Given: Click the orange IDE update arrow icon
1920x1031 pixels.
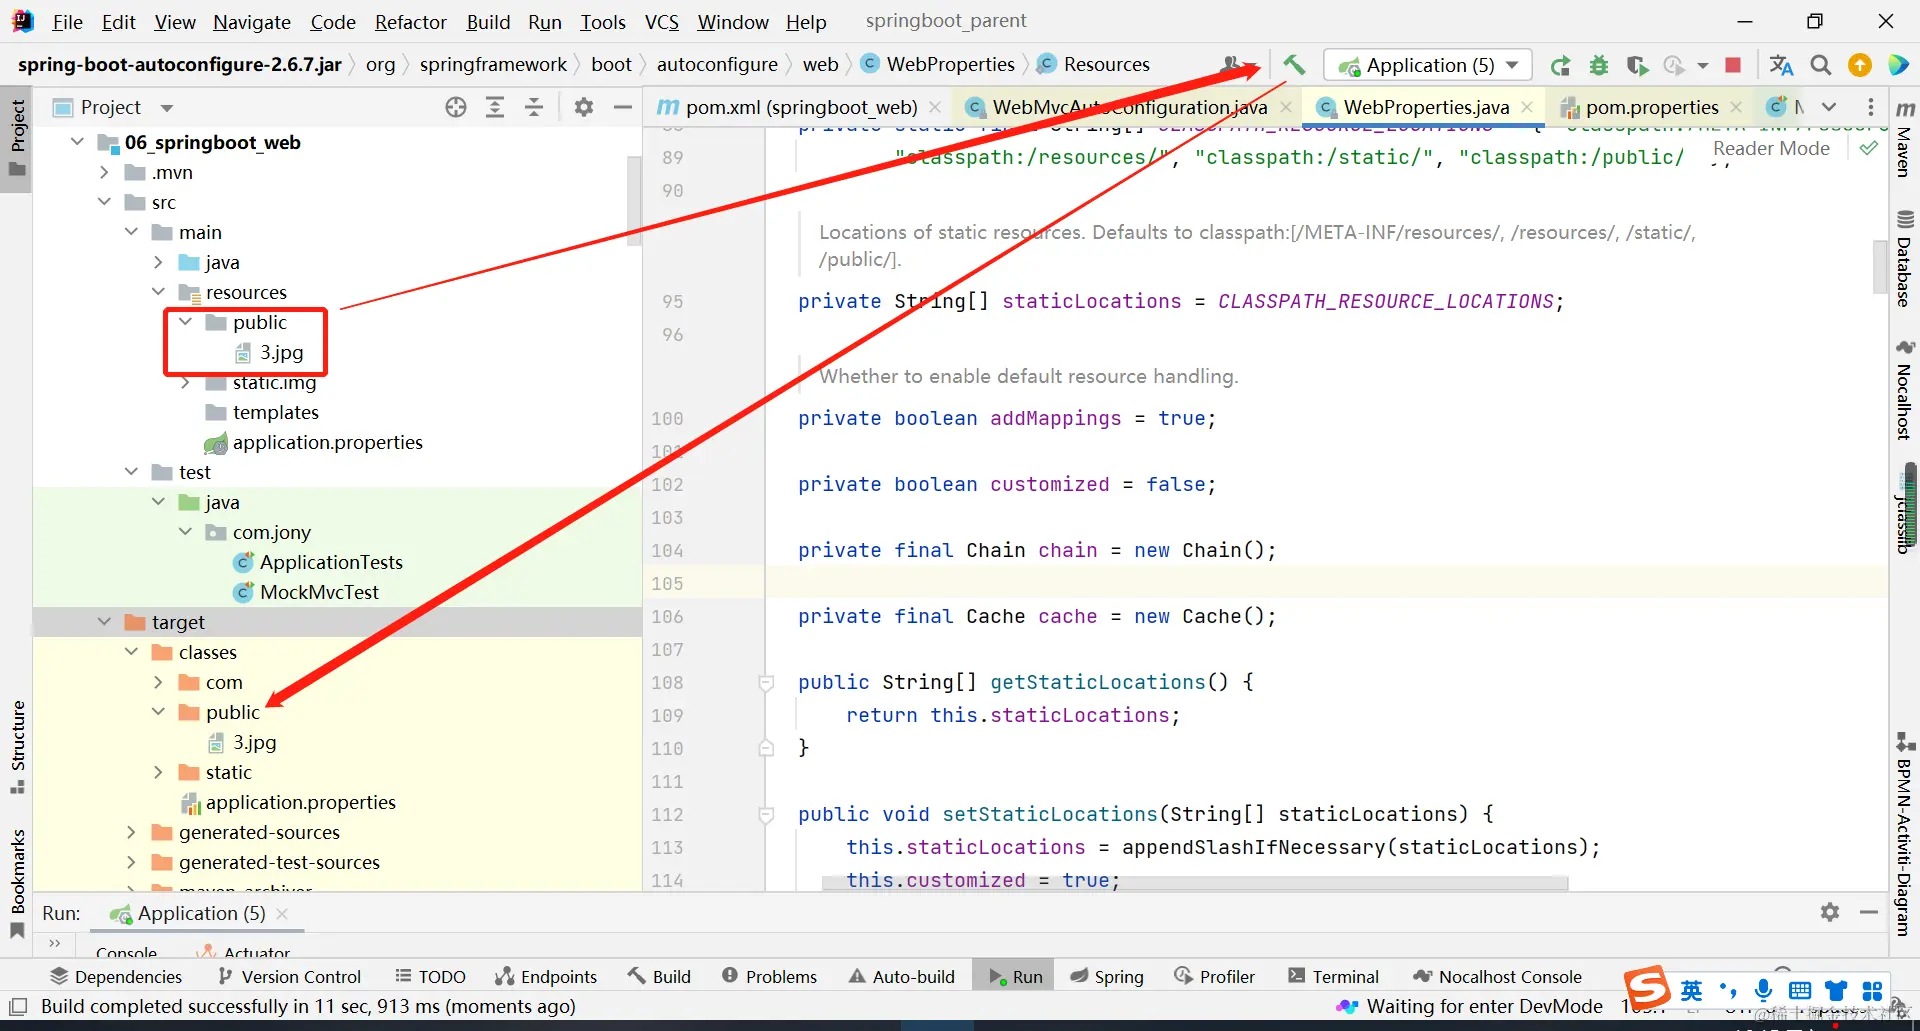Looking at the screenshot, I should pyautogui.click(x=1860, y=66).
